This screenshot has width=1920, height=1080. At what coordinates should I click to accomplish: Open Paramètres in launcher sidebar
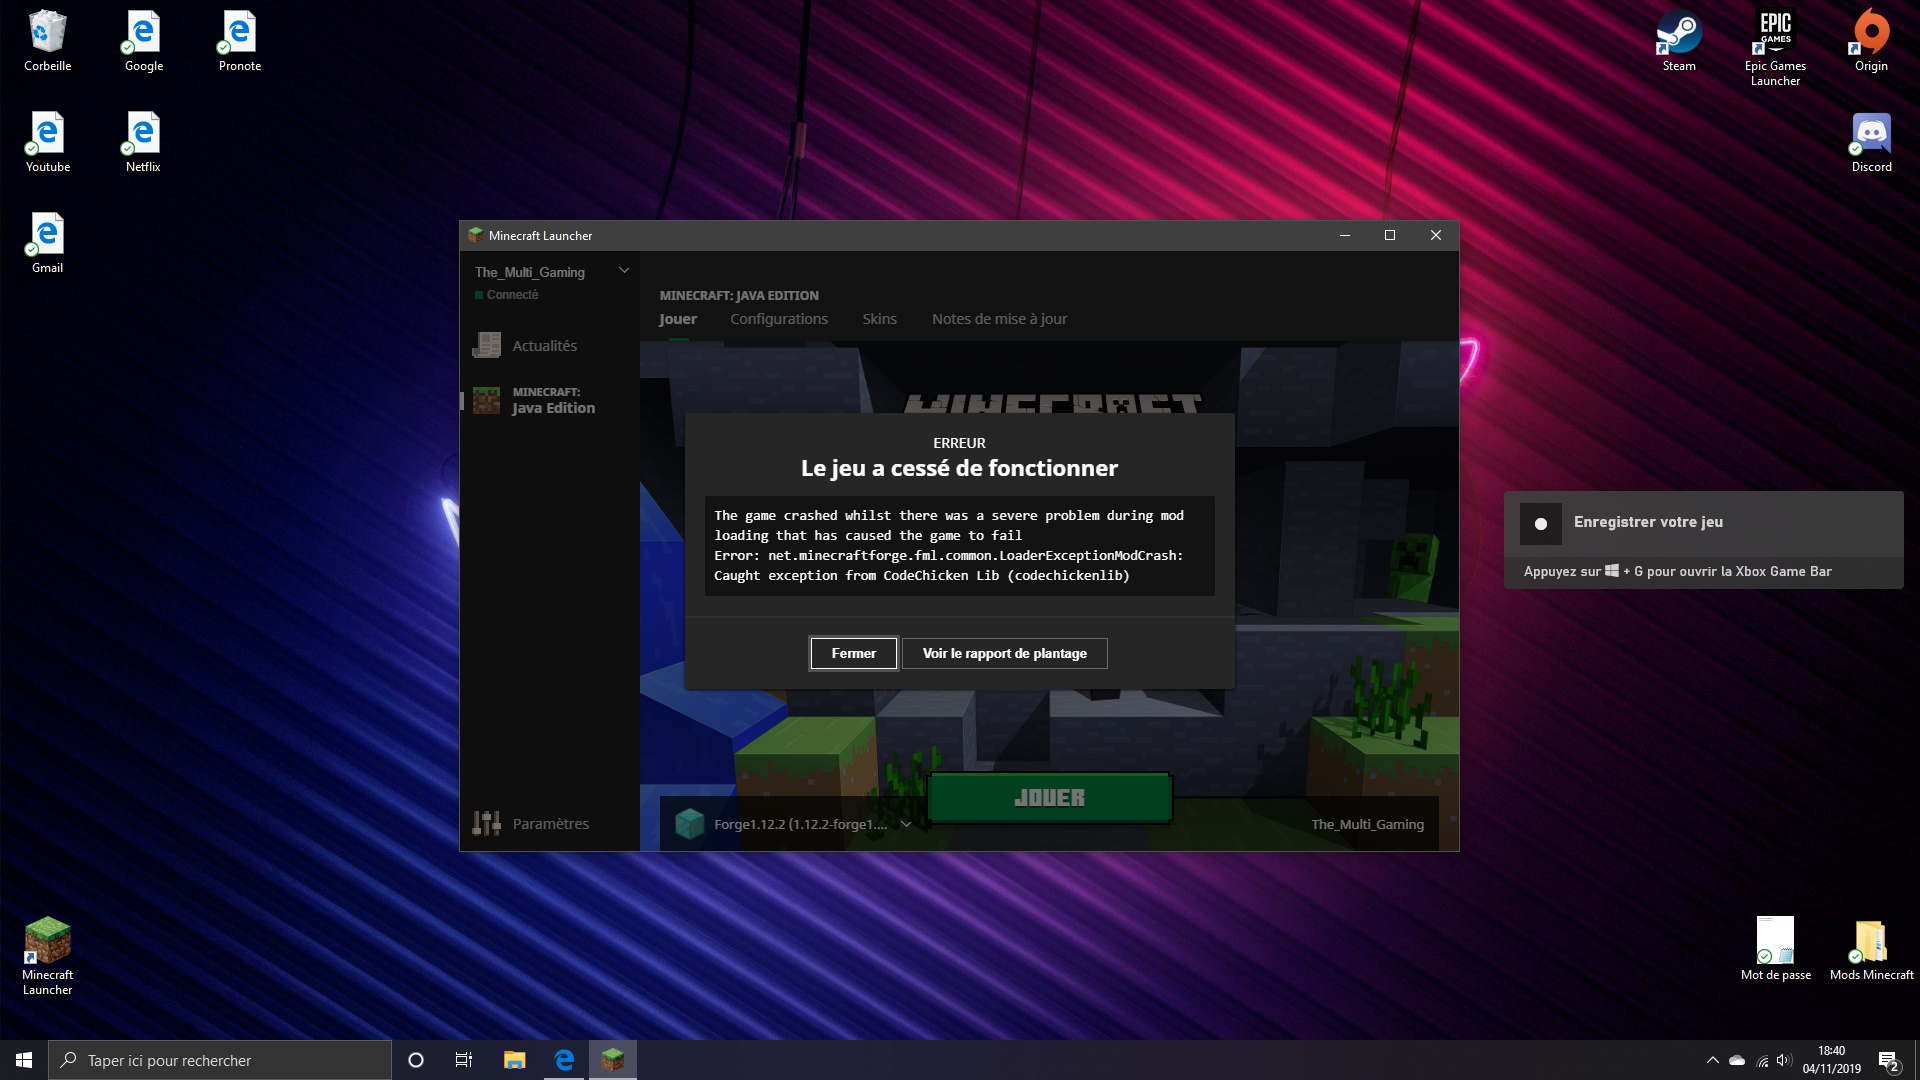pos(548,824)
